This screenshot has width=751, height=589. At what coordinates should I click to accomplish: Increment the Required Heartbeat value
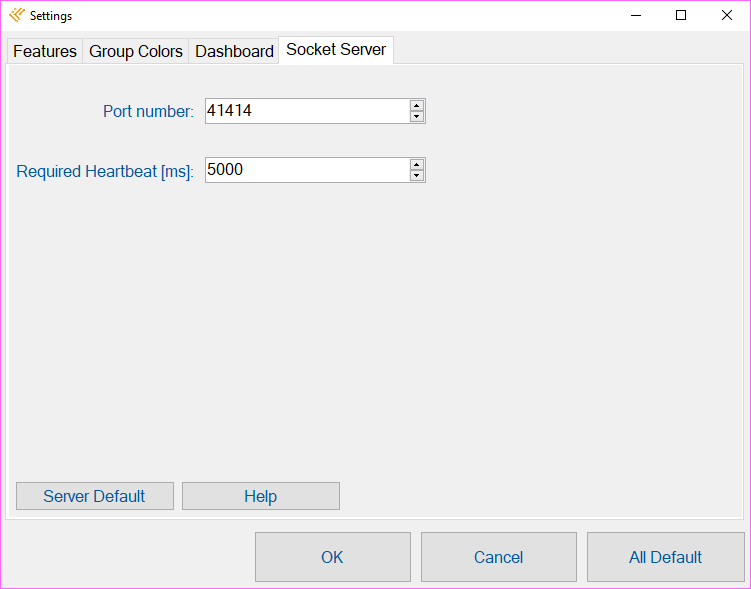pyautogui.click(x=417, y=165)
